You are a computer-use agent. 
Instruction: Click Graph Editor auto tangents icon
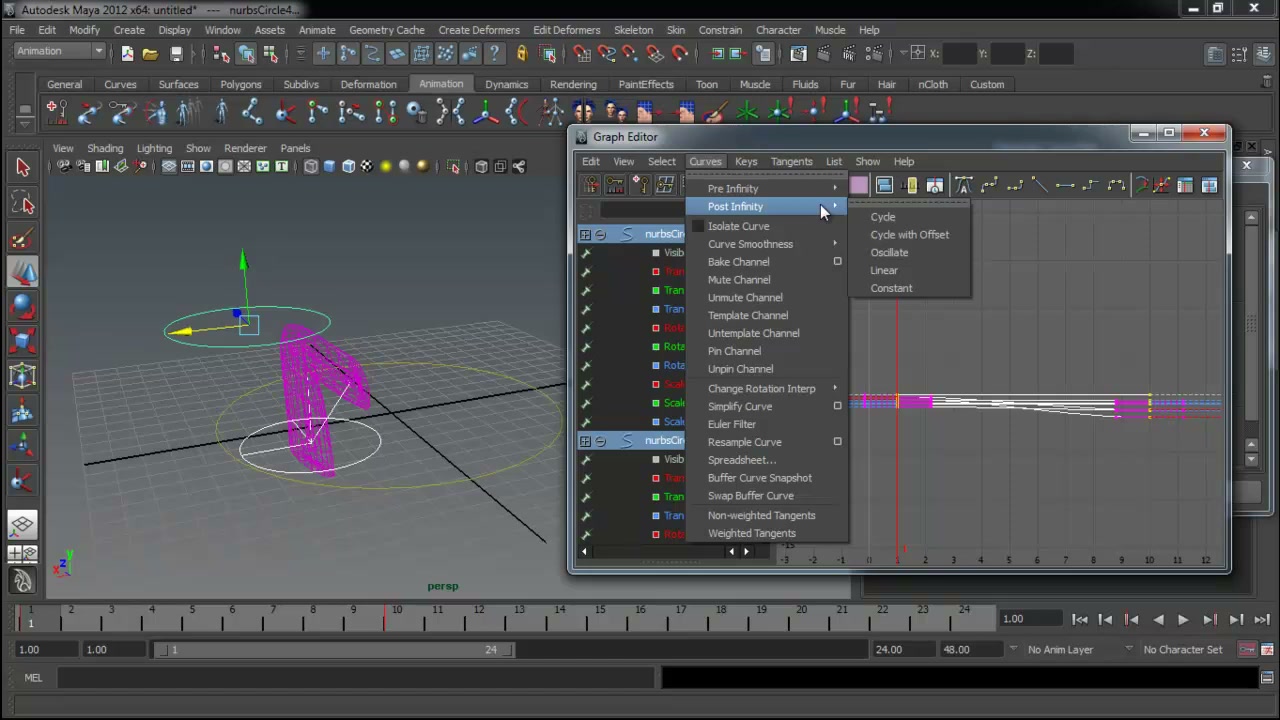[964, 185]
